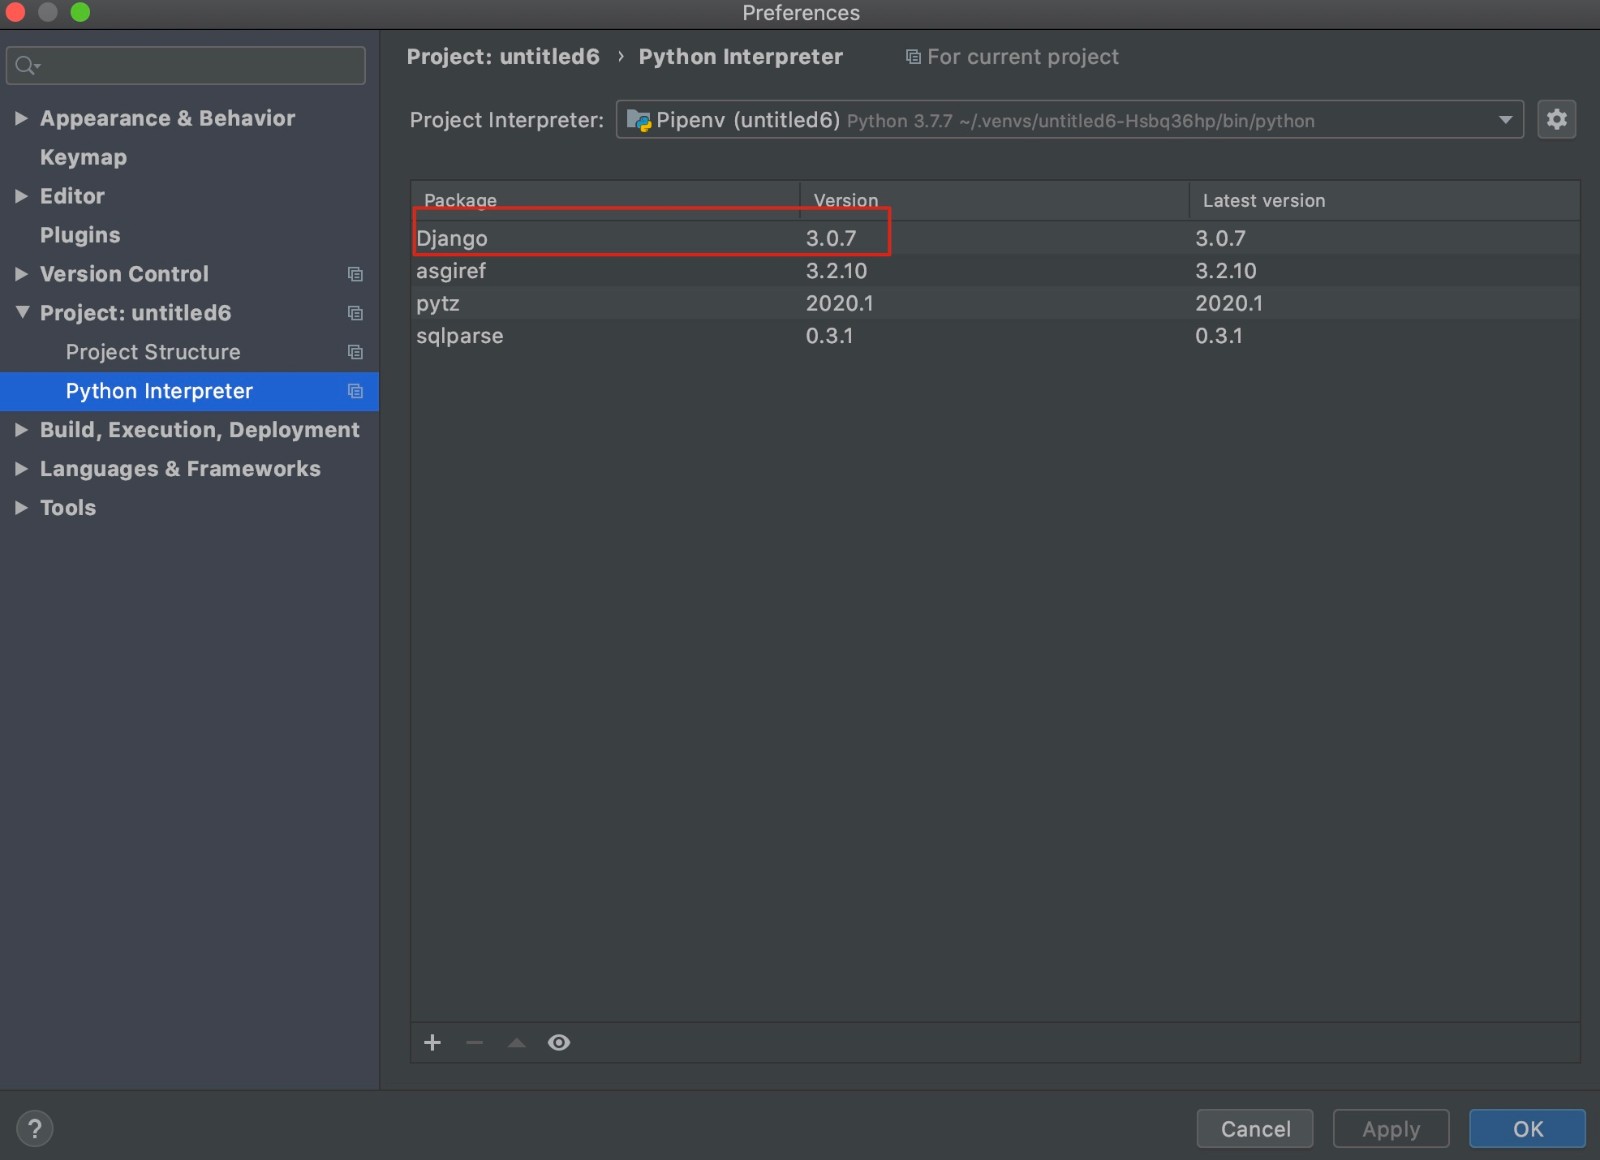Click the Project: untitled6 breadcrumb

pos(503,57)
